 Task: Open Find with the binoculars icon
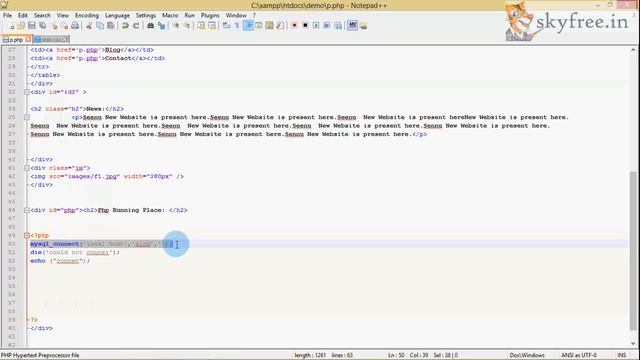pyautogui.click(x=150, y=26)
